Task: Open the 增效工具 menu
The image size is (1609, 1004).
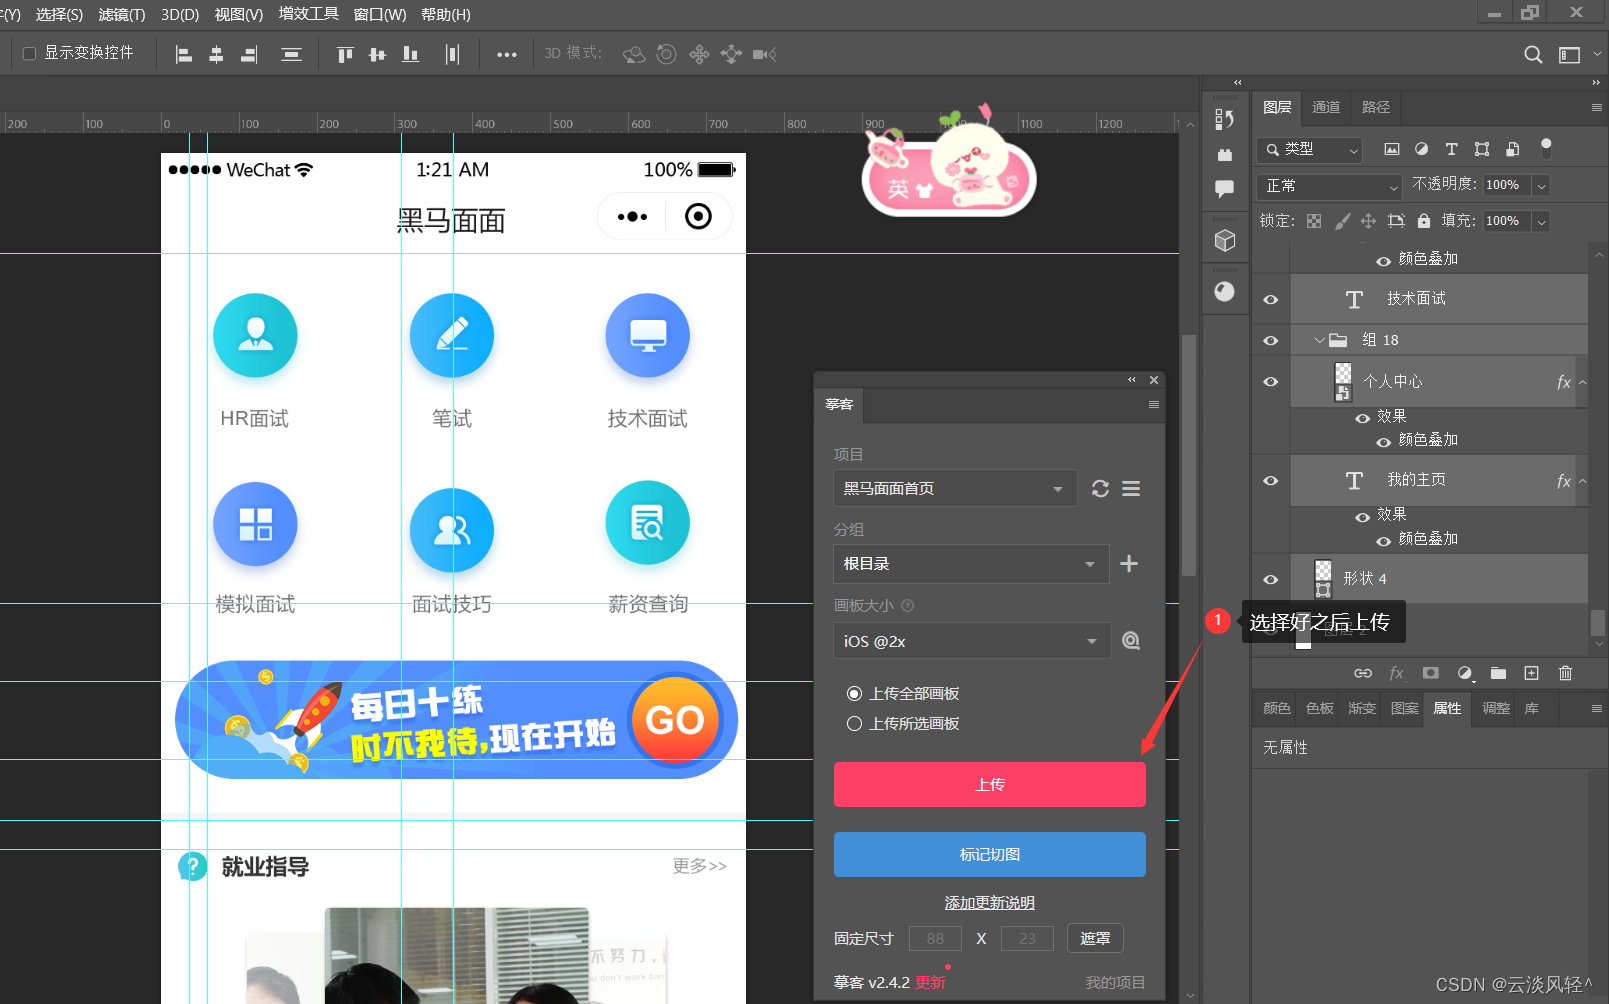Action: tap(308, 14)
